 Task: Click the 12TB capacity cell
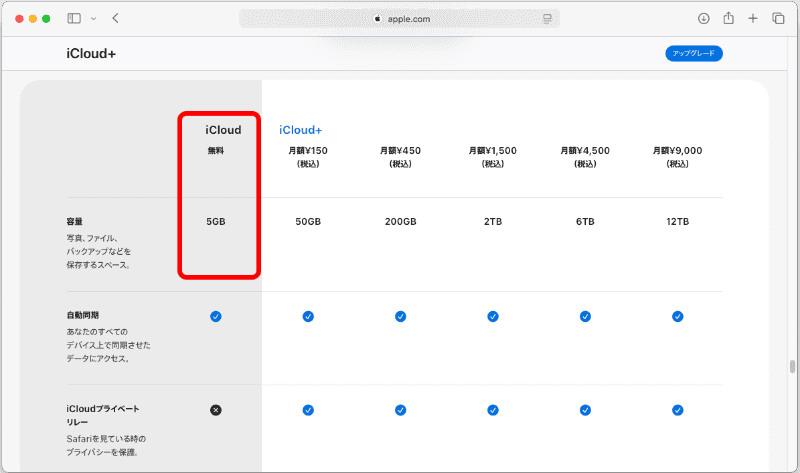678,221
